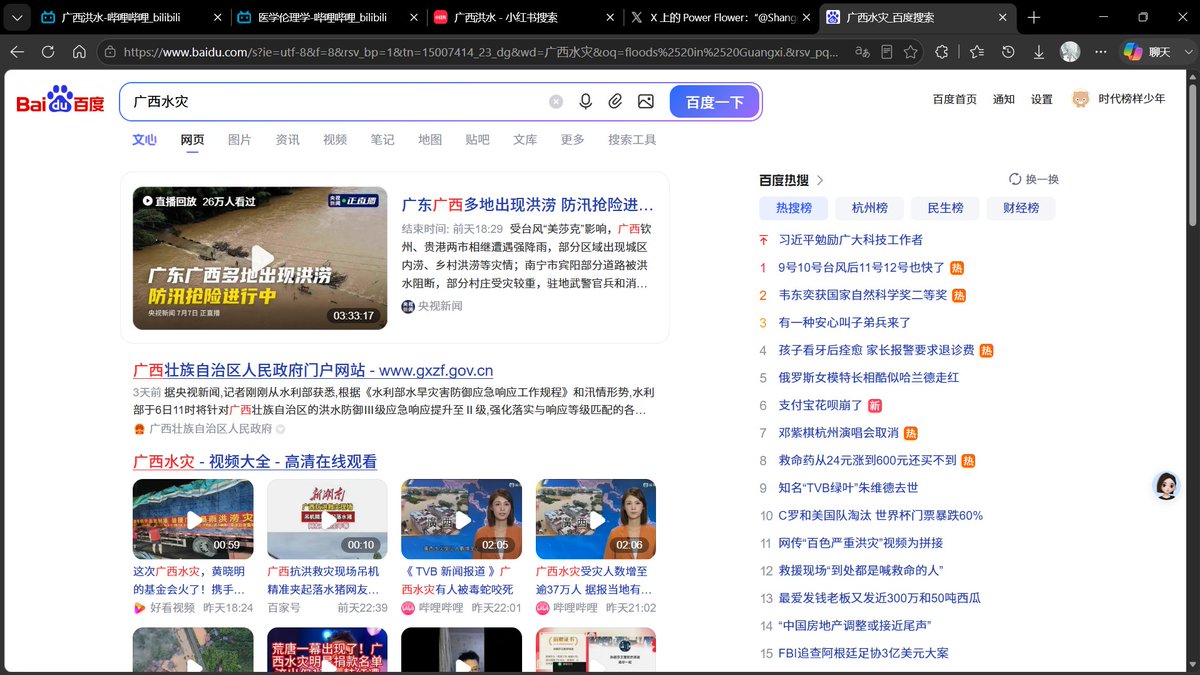The width and height of the screenshot is (1200, 675).
Task: Open the Copilot 聊天 button
Action: click(1148, 52)
